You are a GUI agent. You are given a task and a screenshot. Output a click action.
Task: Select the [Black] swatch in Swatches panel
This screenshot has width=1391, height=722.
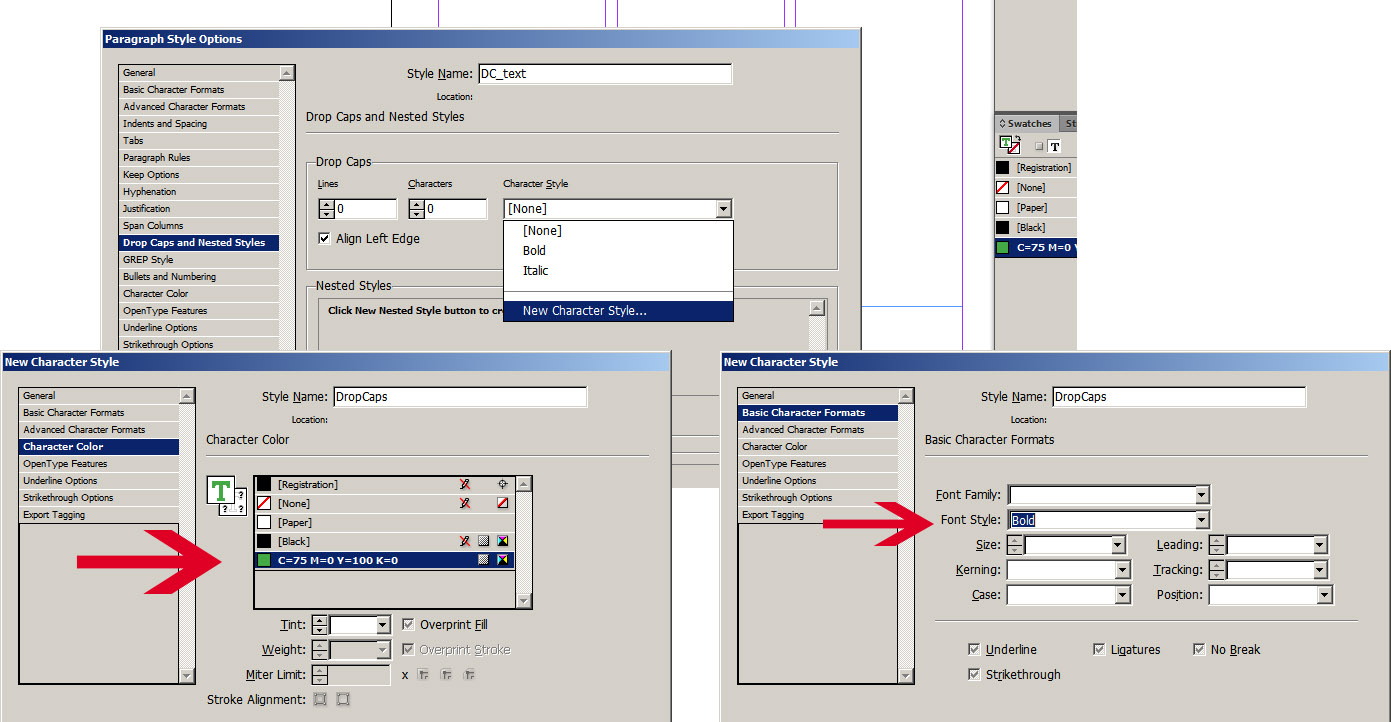click(1035, 228)
